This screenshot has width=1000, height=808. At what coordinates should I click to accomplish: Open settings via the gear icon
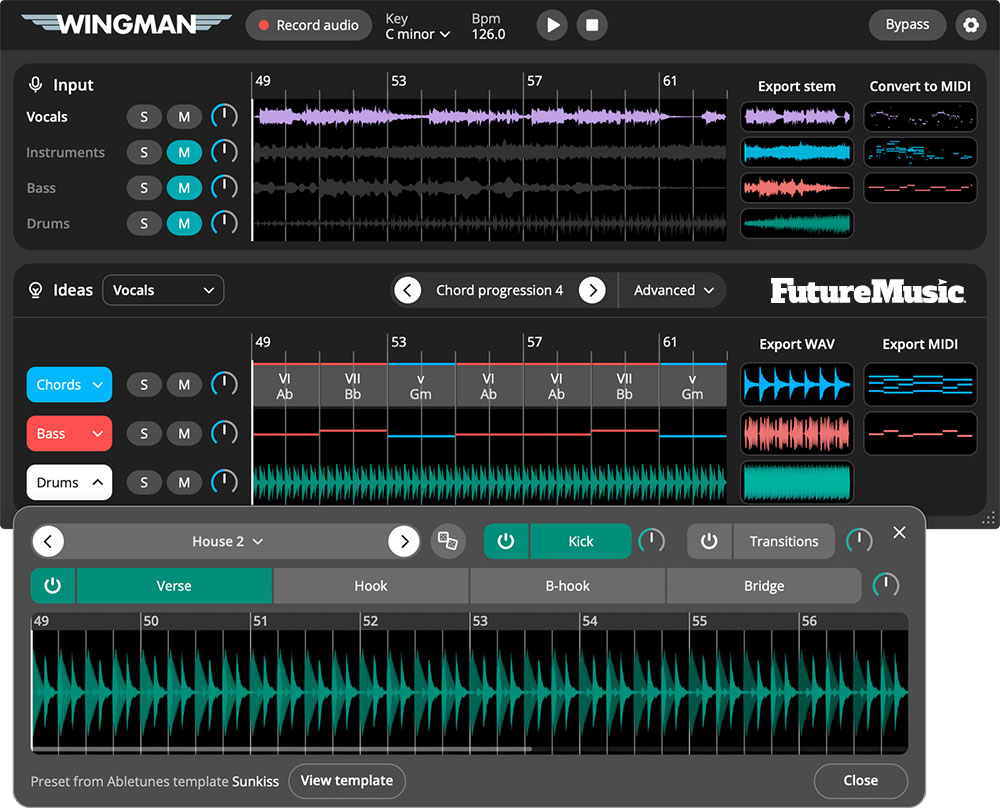pyautogui.click(x=971, y=25)
